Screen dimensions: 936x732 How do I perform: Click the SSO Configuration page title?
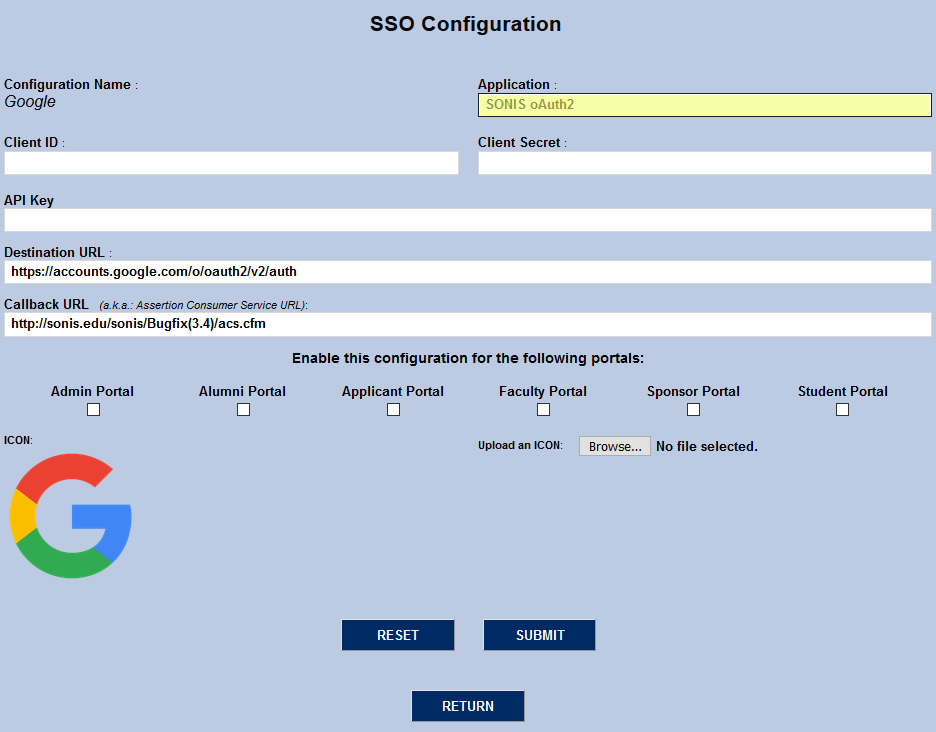pyautogui.click(x=466, y=23)
